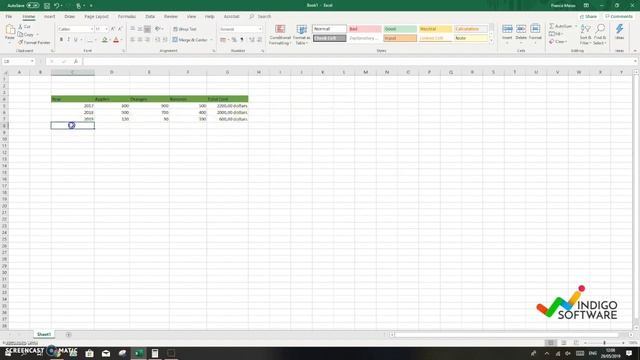640x360 pixels.
Task: Click the Undo arrow icon
Action: 57,5
